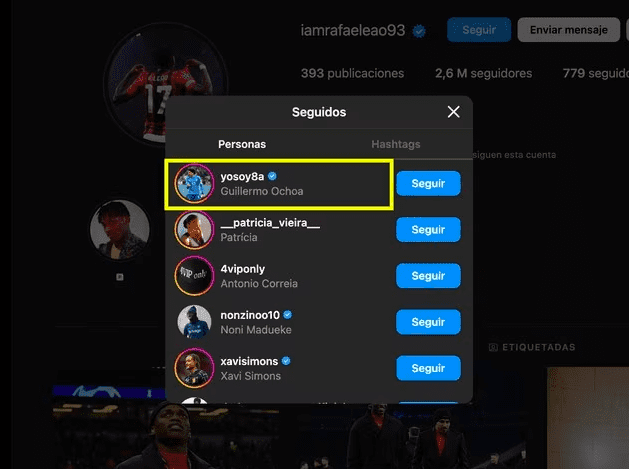Click Noni Madueke profile picture
The image size is (629, 469).
[x=194, y=322]
